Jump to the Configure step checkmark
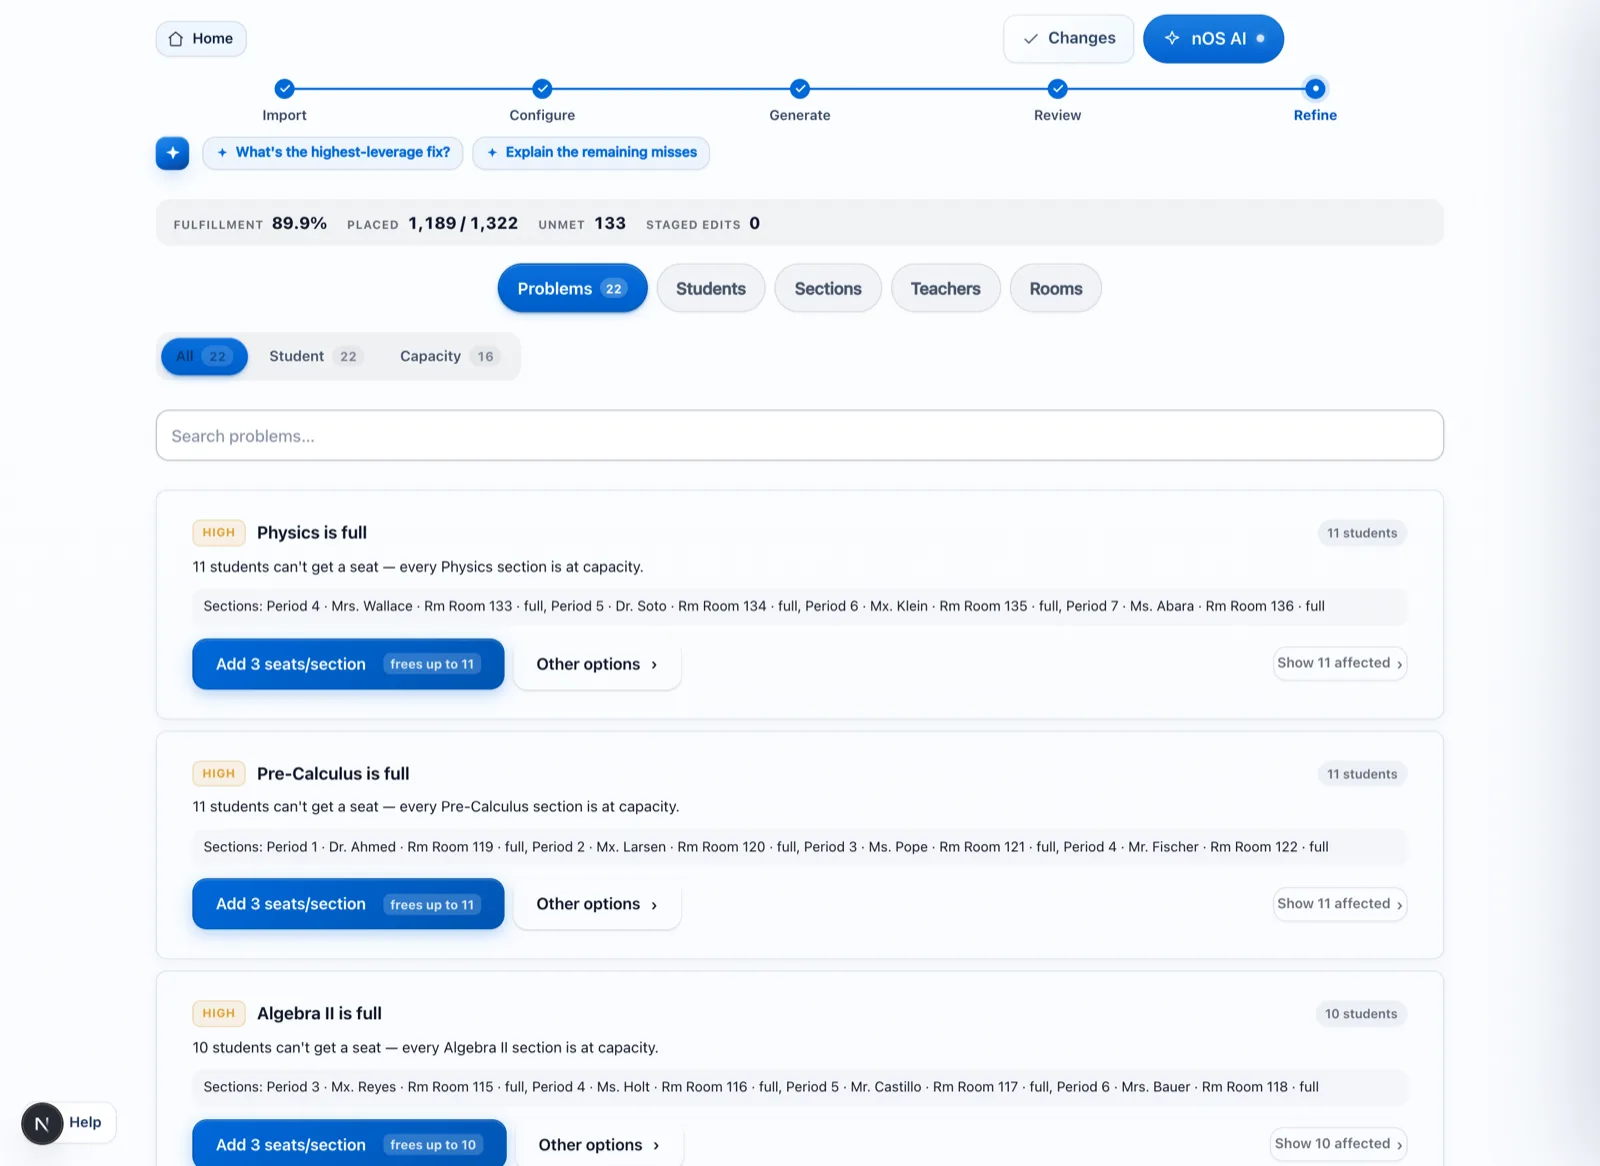The height and width of the screenshot is (1166, 1600). click(542, 89)
